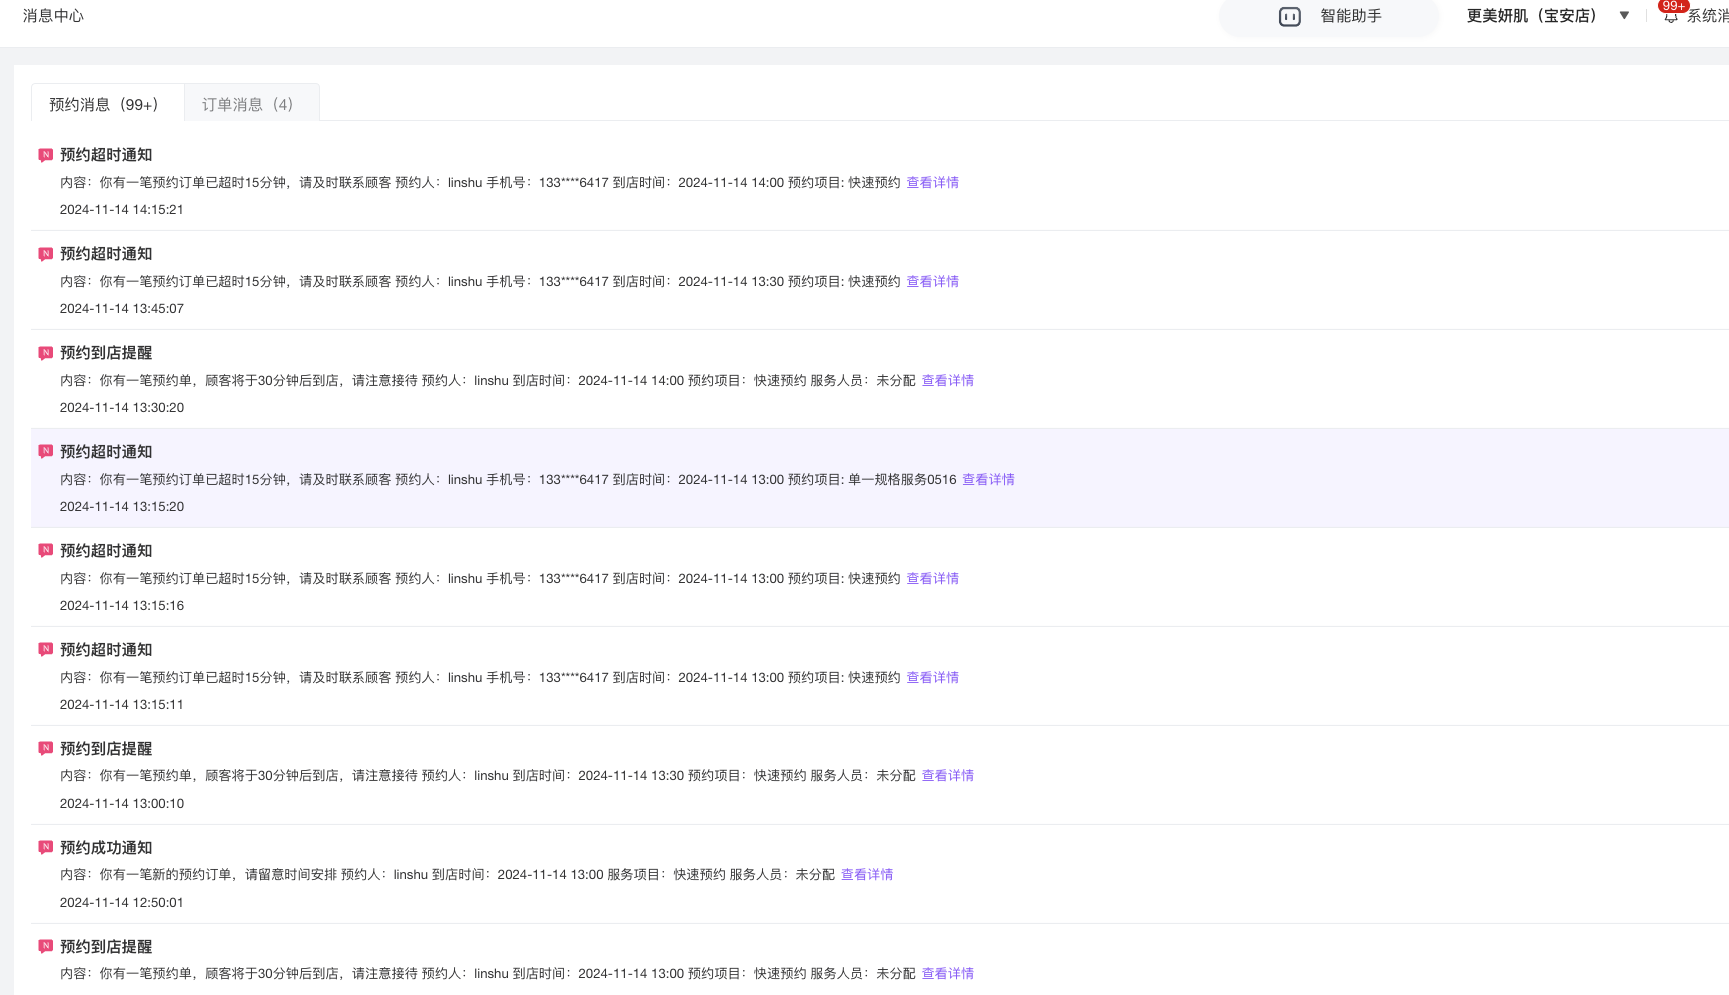This screenshot has width=1729, height=995.
Task: Click timestamp 2024-11-14 13:45:07
Action: [x=121, y=309]
